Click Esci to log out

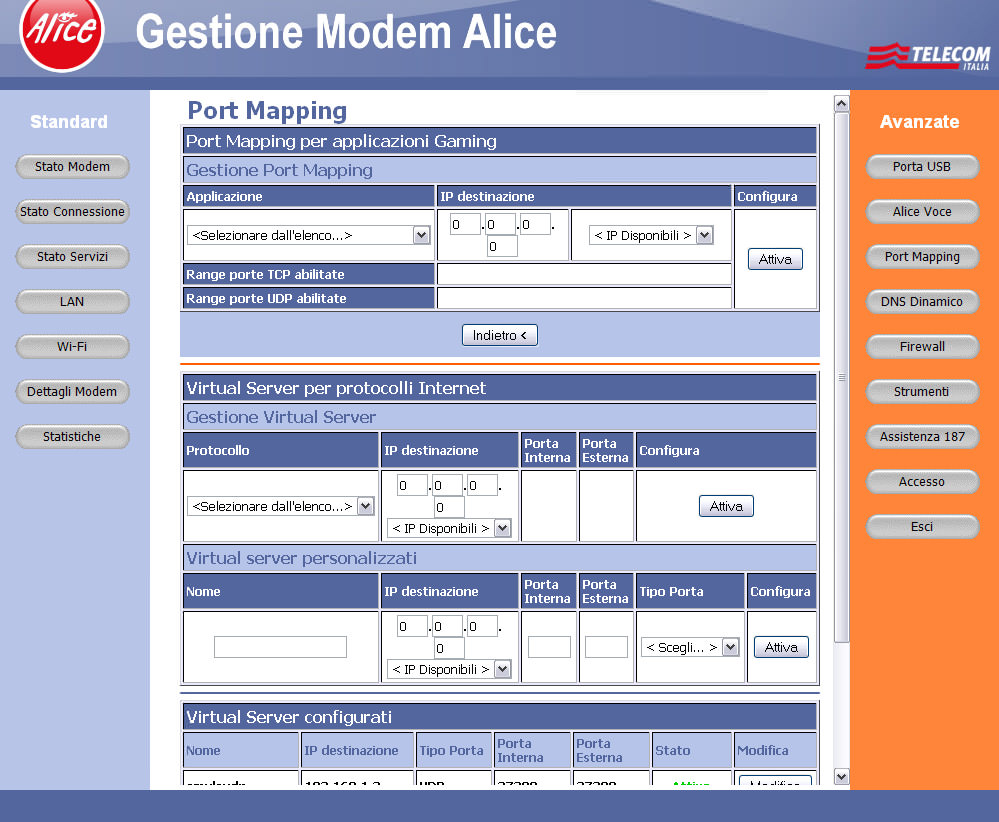(922, 527)
